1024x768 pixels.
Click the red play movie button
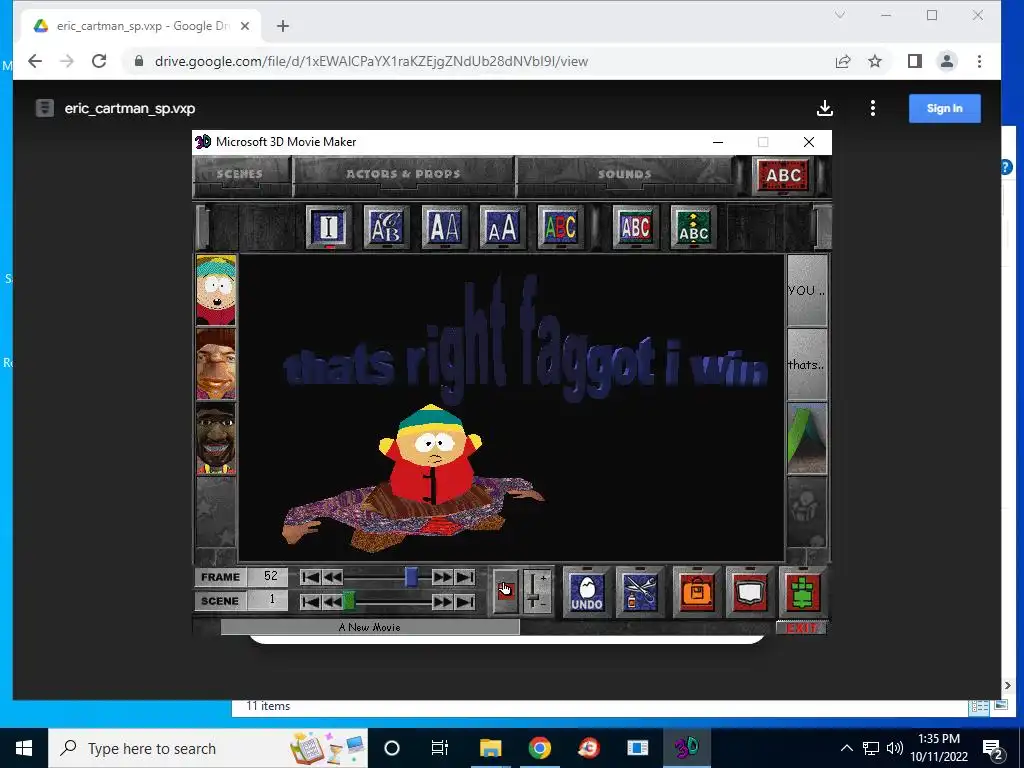pos(505,591)
